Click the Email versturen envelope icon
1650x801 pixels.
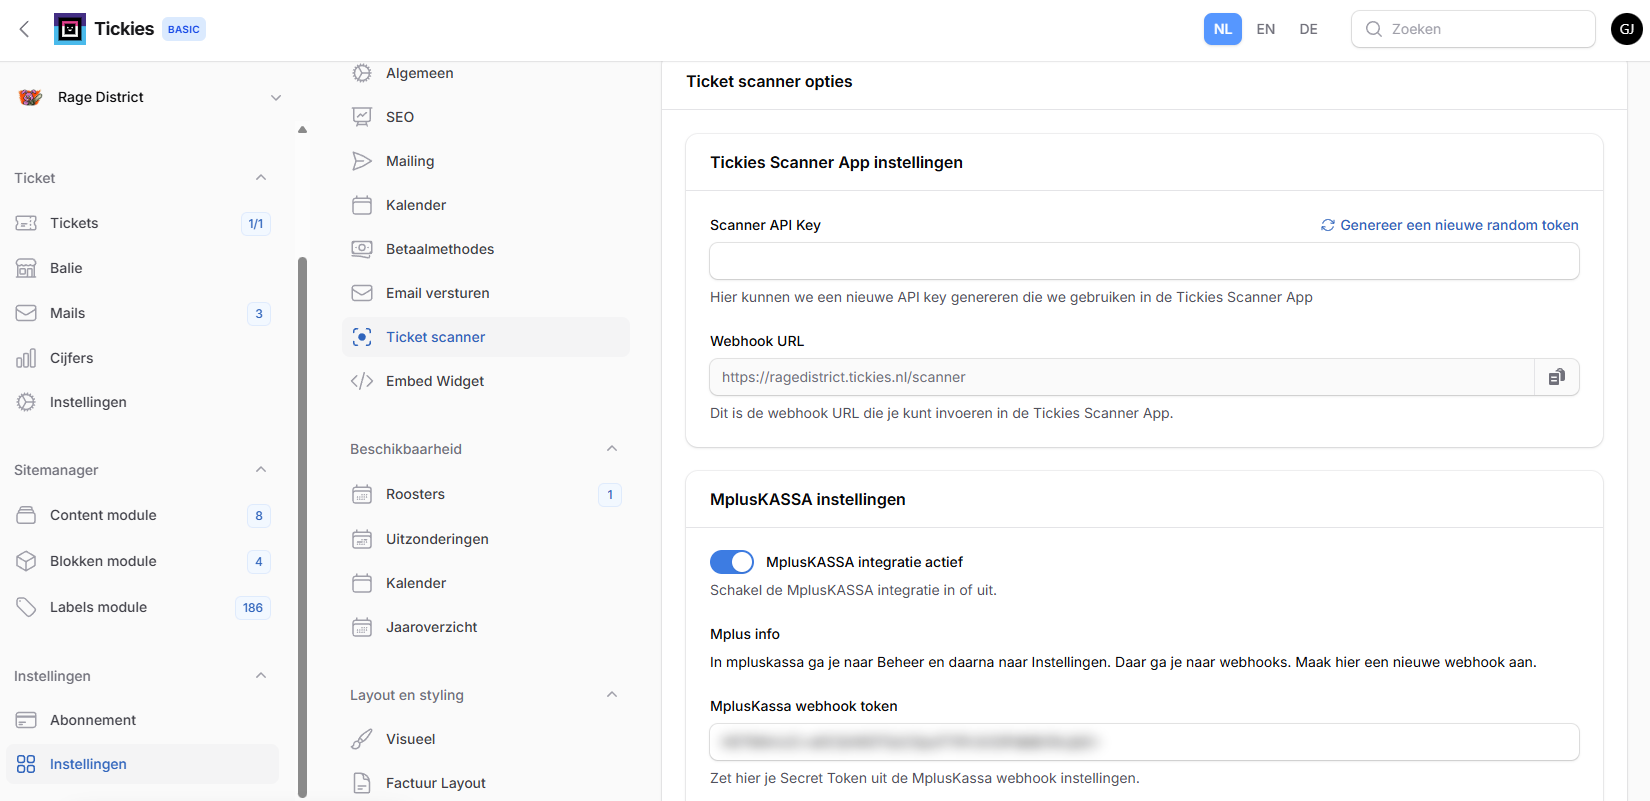(362, 293)
